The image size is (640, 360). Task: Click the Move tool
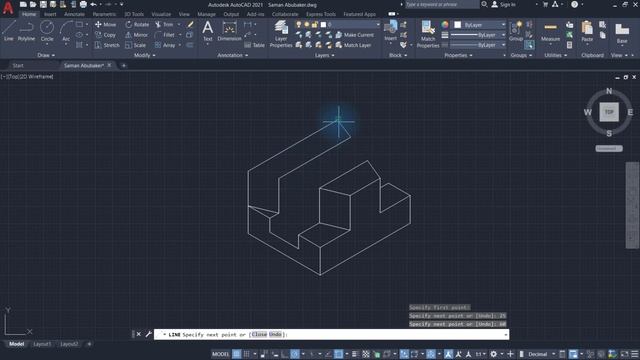(x=106, y=24)
